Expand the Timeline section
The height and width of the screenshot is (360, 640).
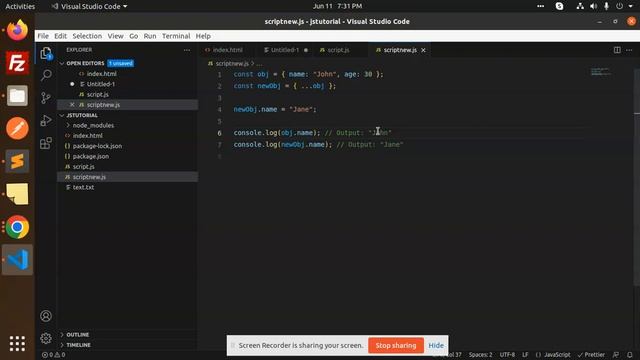pos(78,345)
